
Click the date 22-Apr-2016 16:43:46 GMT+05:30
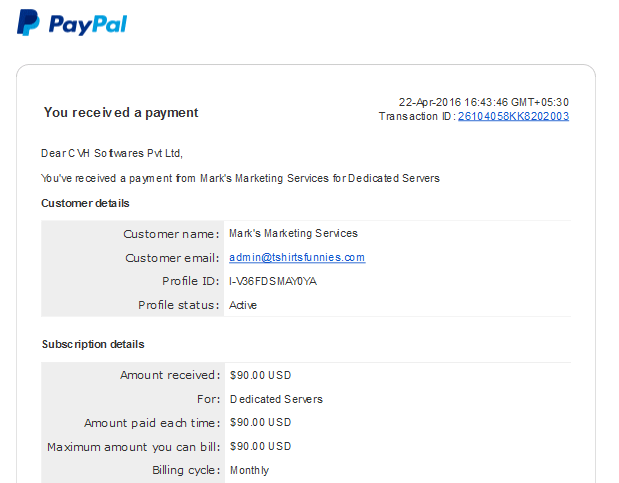484,102
